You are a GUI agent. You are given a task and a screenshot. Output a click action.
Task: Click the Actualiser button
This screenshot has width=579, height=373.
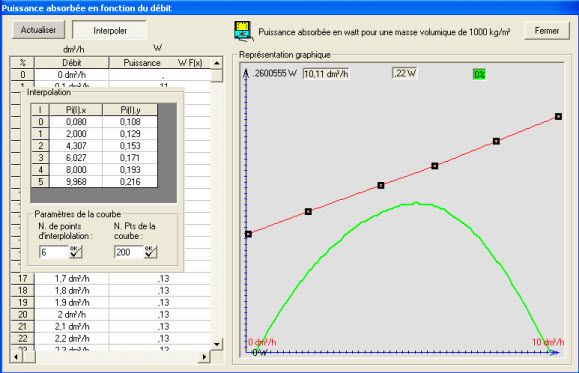tap(38, 30)
